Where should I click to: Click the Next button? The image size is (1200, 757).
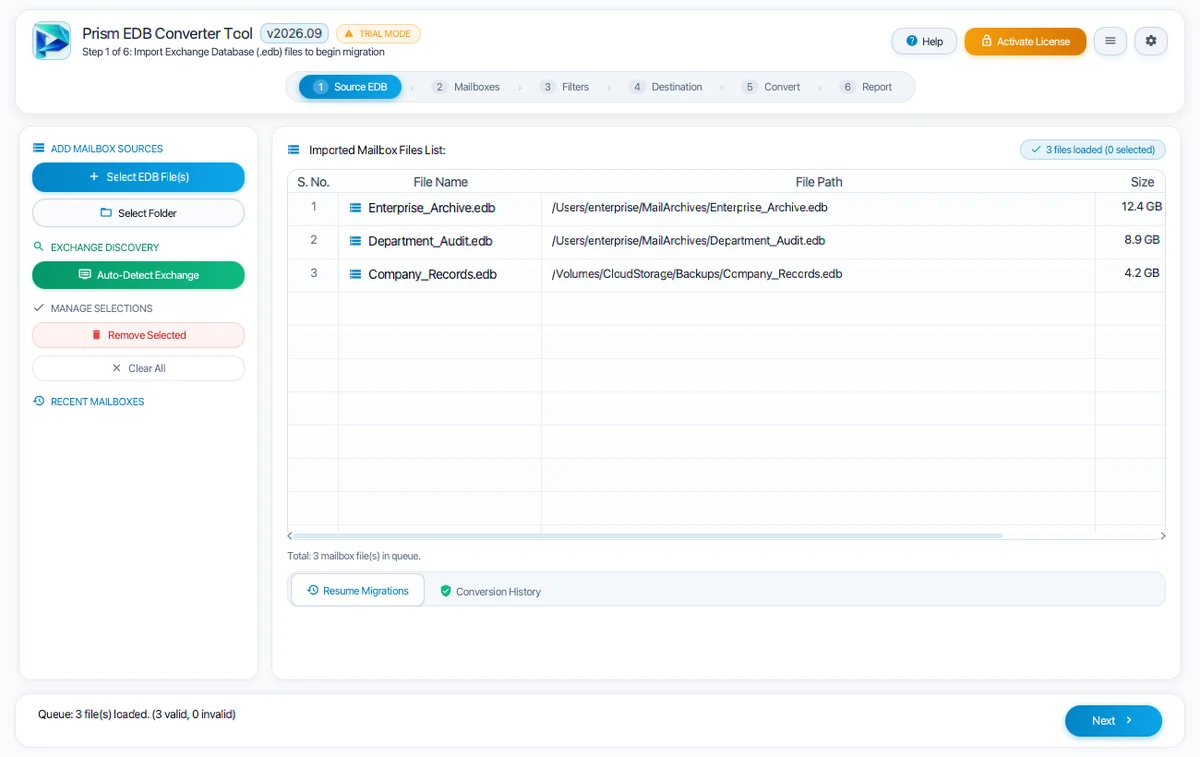(1113, 721)
